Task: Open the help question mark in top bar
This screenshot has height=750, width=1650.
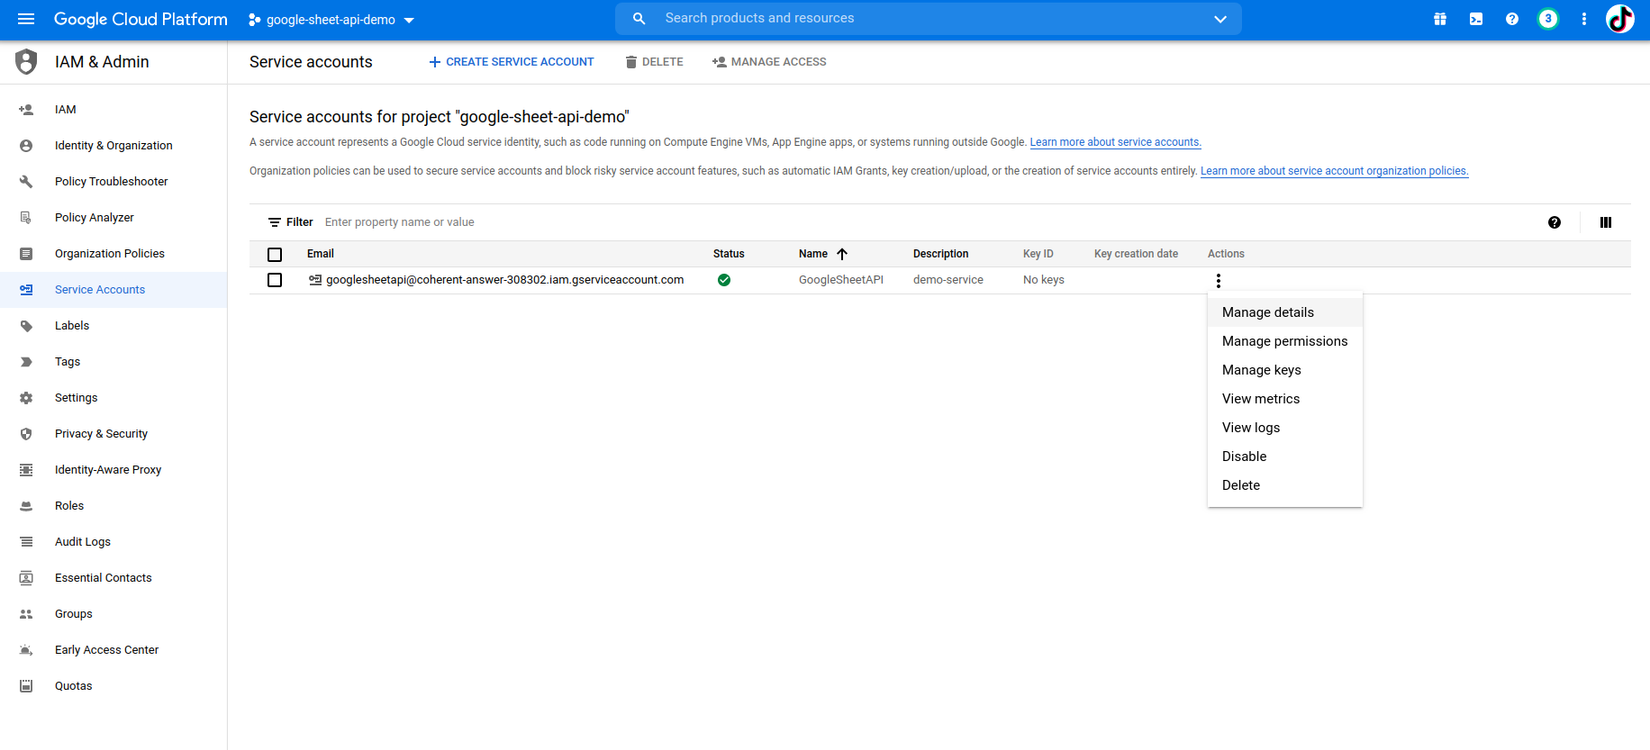Action: pyautogui.click(x=1512, y=19)
